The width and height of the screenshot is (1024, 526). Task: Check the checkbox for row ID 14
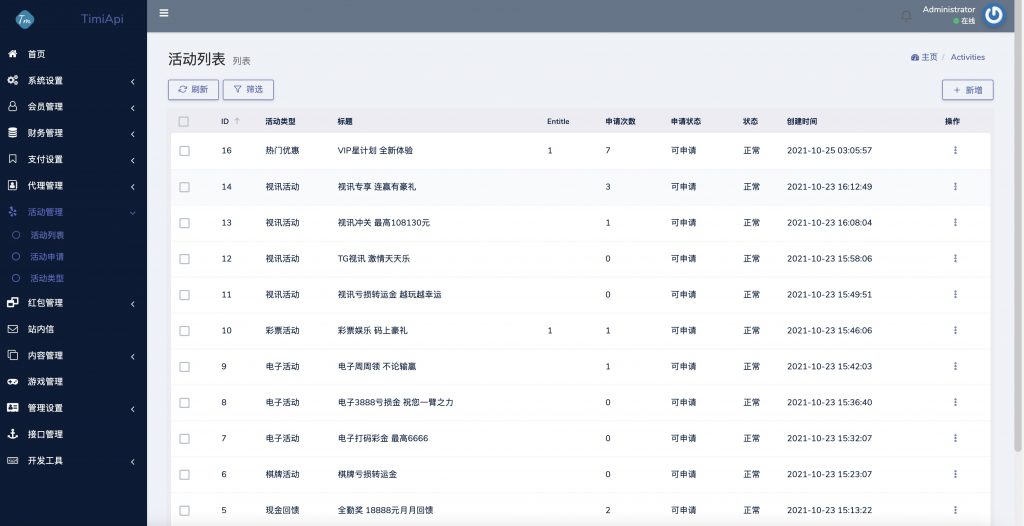[184, 187]
